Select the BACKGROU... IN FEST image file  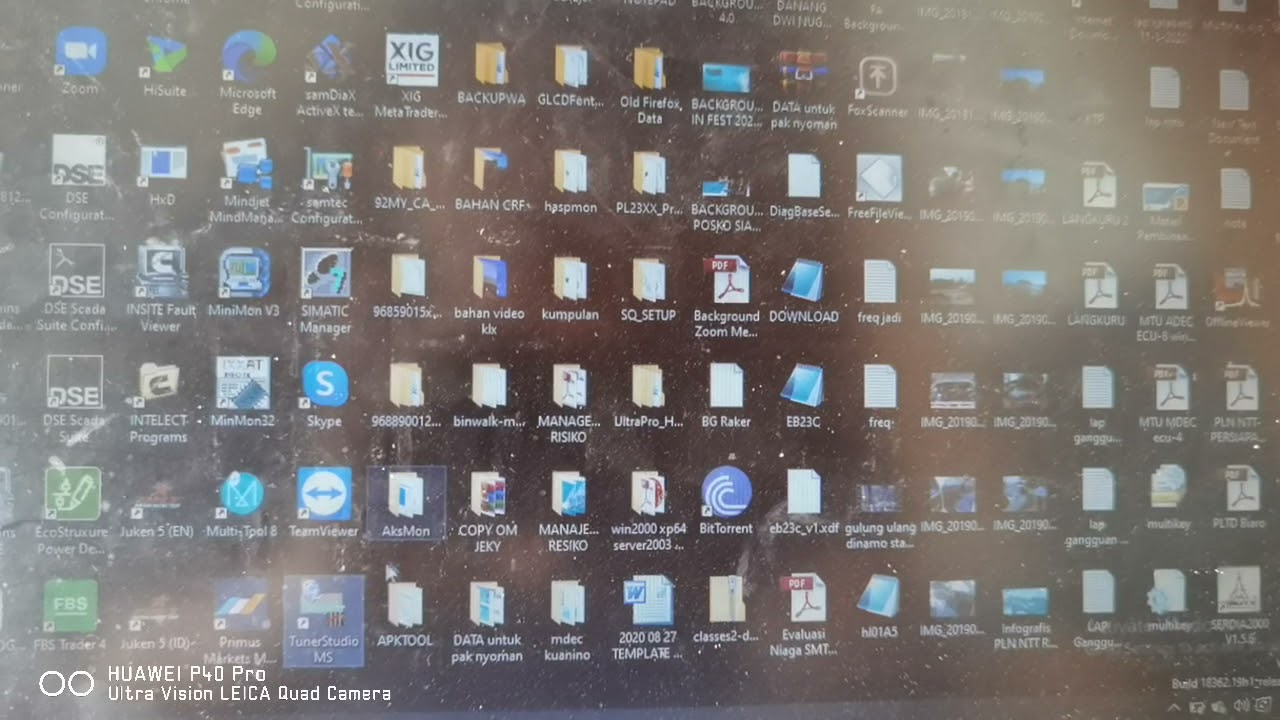[x=727, y=92]
